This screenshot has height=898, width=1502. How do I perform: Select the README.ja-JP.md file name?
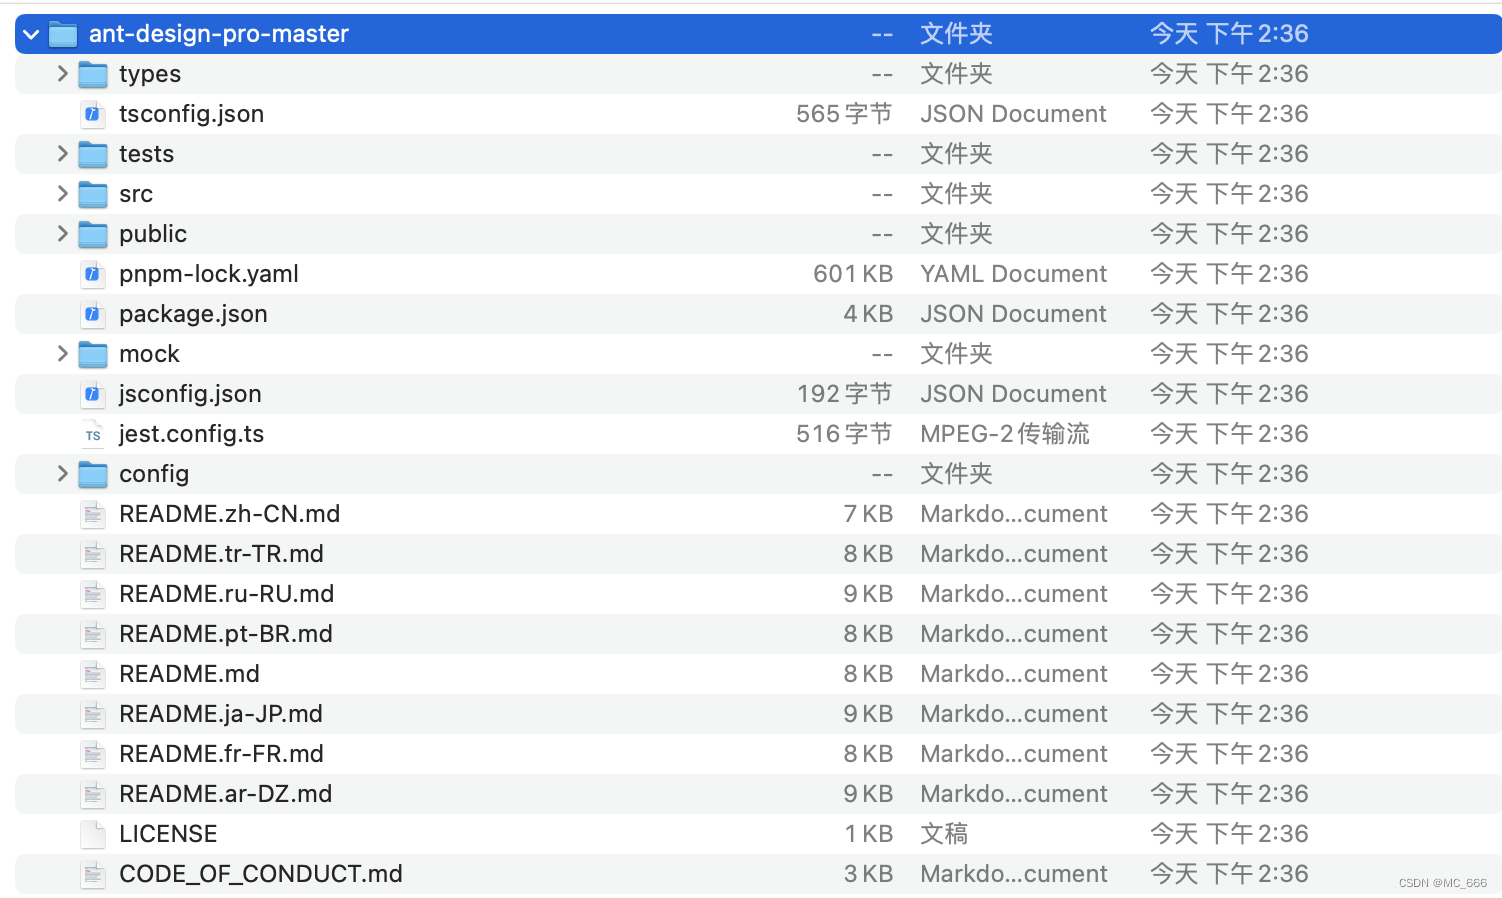221,714
